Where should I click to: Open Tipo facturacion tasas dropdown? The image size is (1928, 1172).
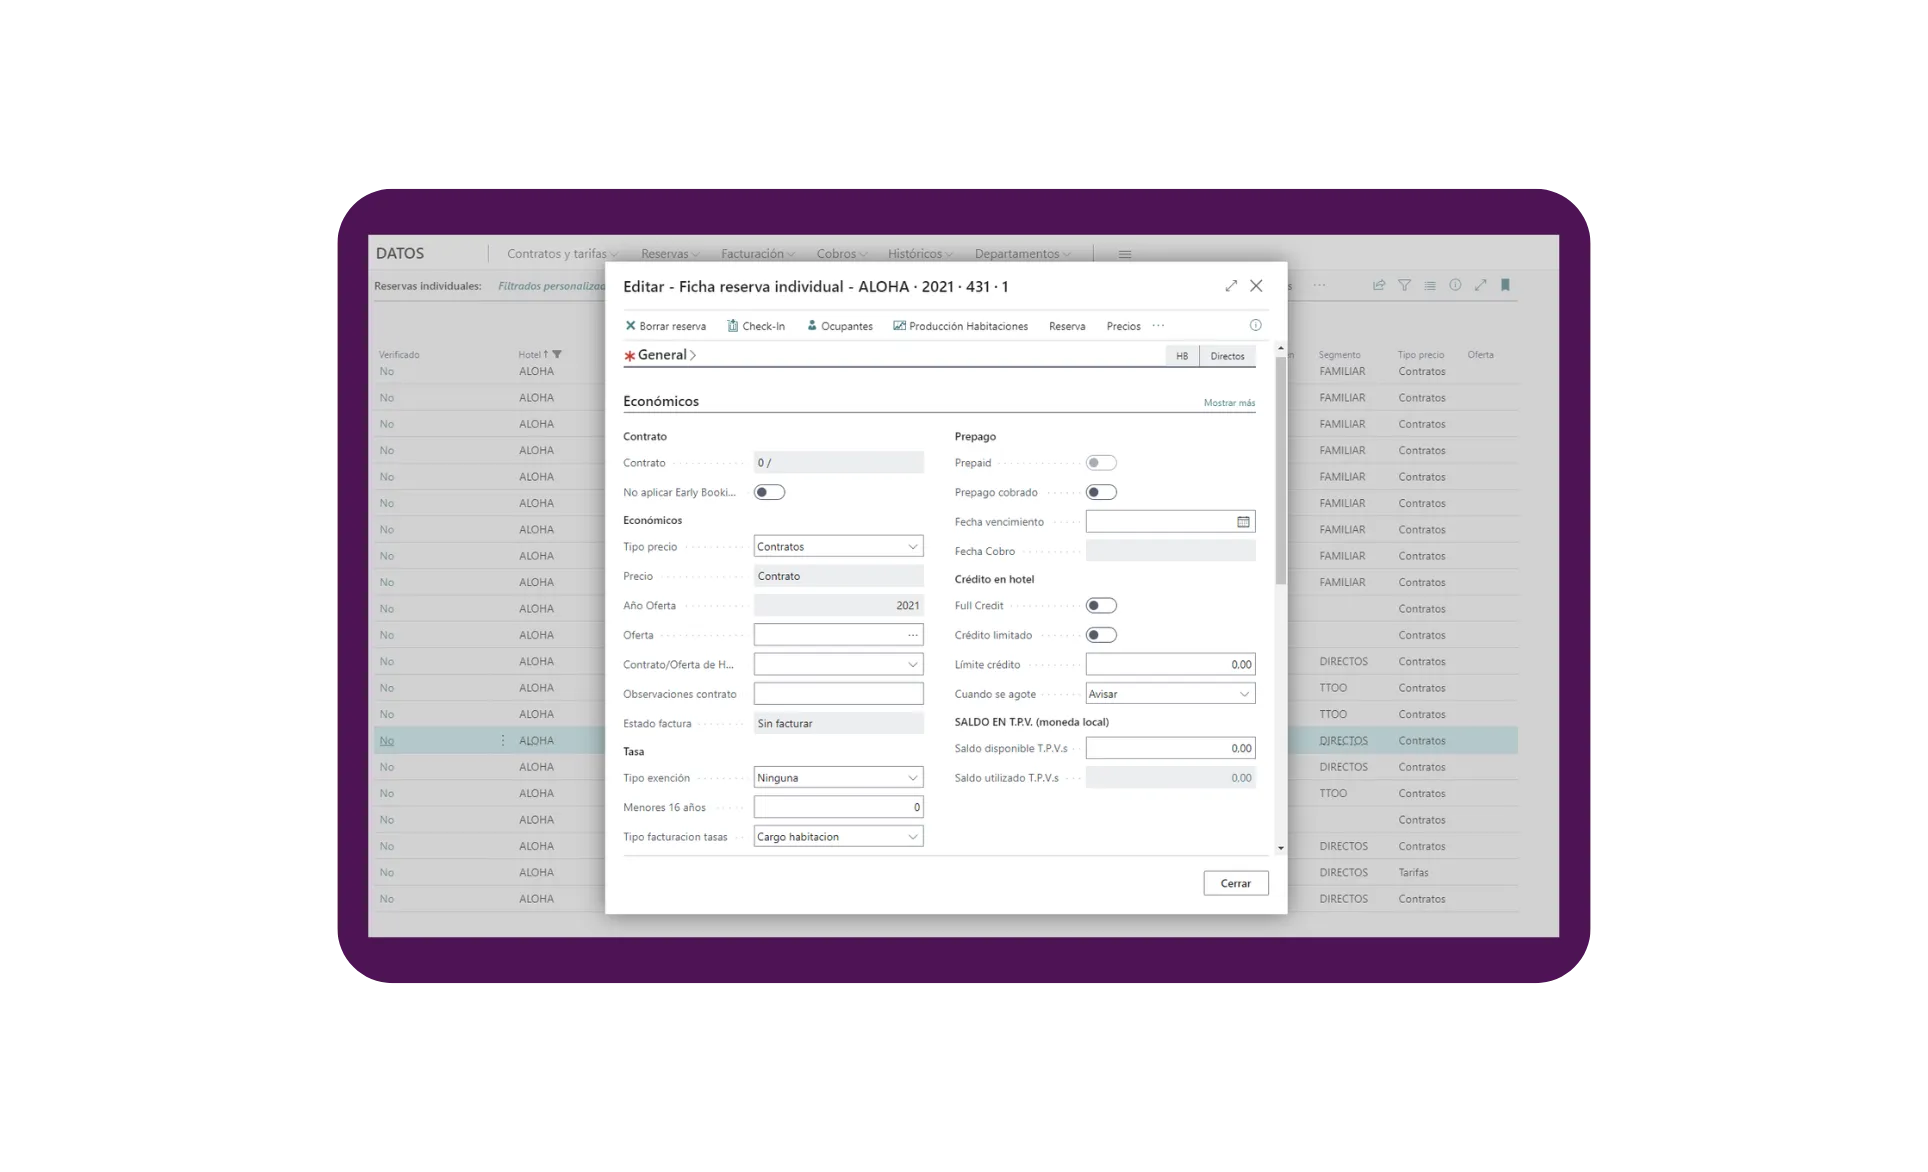pos(838,837)
